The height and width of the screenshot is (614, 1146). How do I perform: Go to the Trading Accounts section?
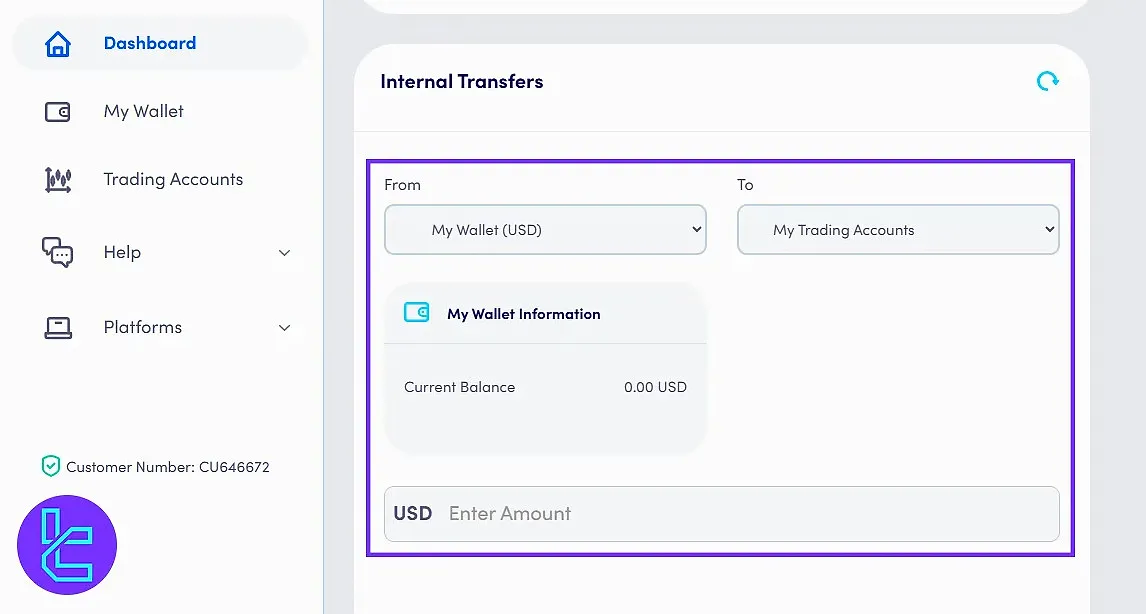(172, 179)
